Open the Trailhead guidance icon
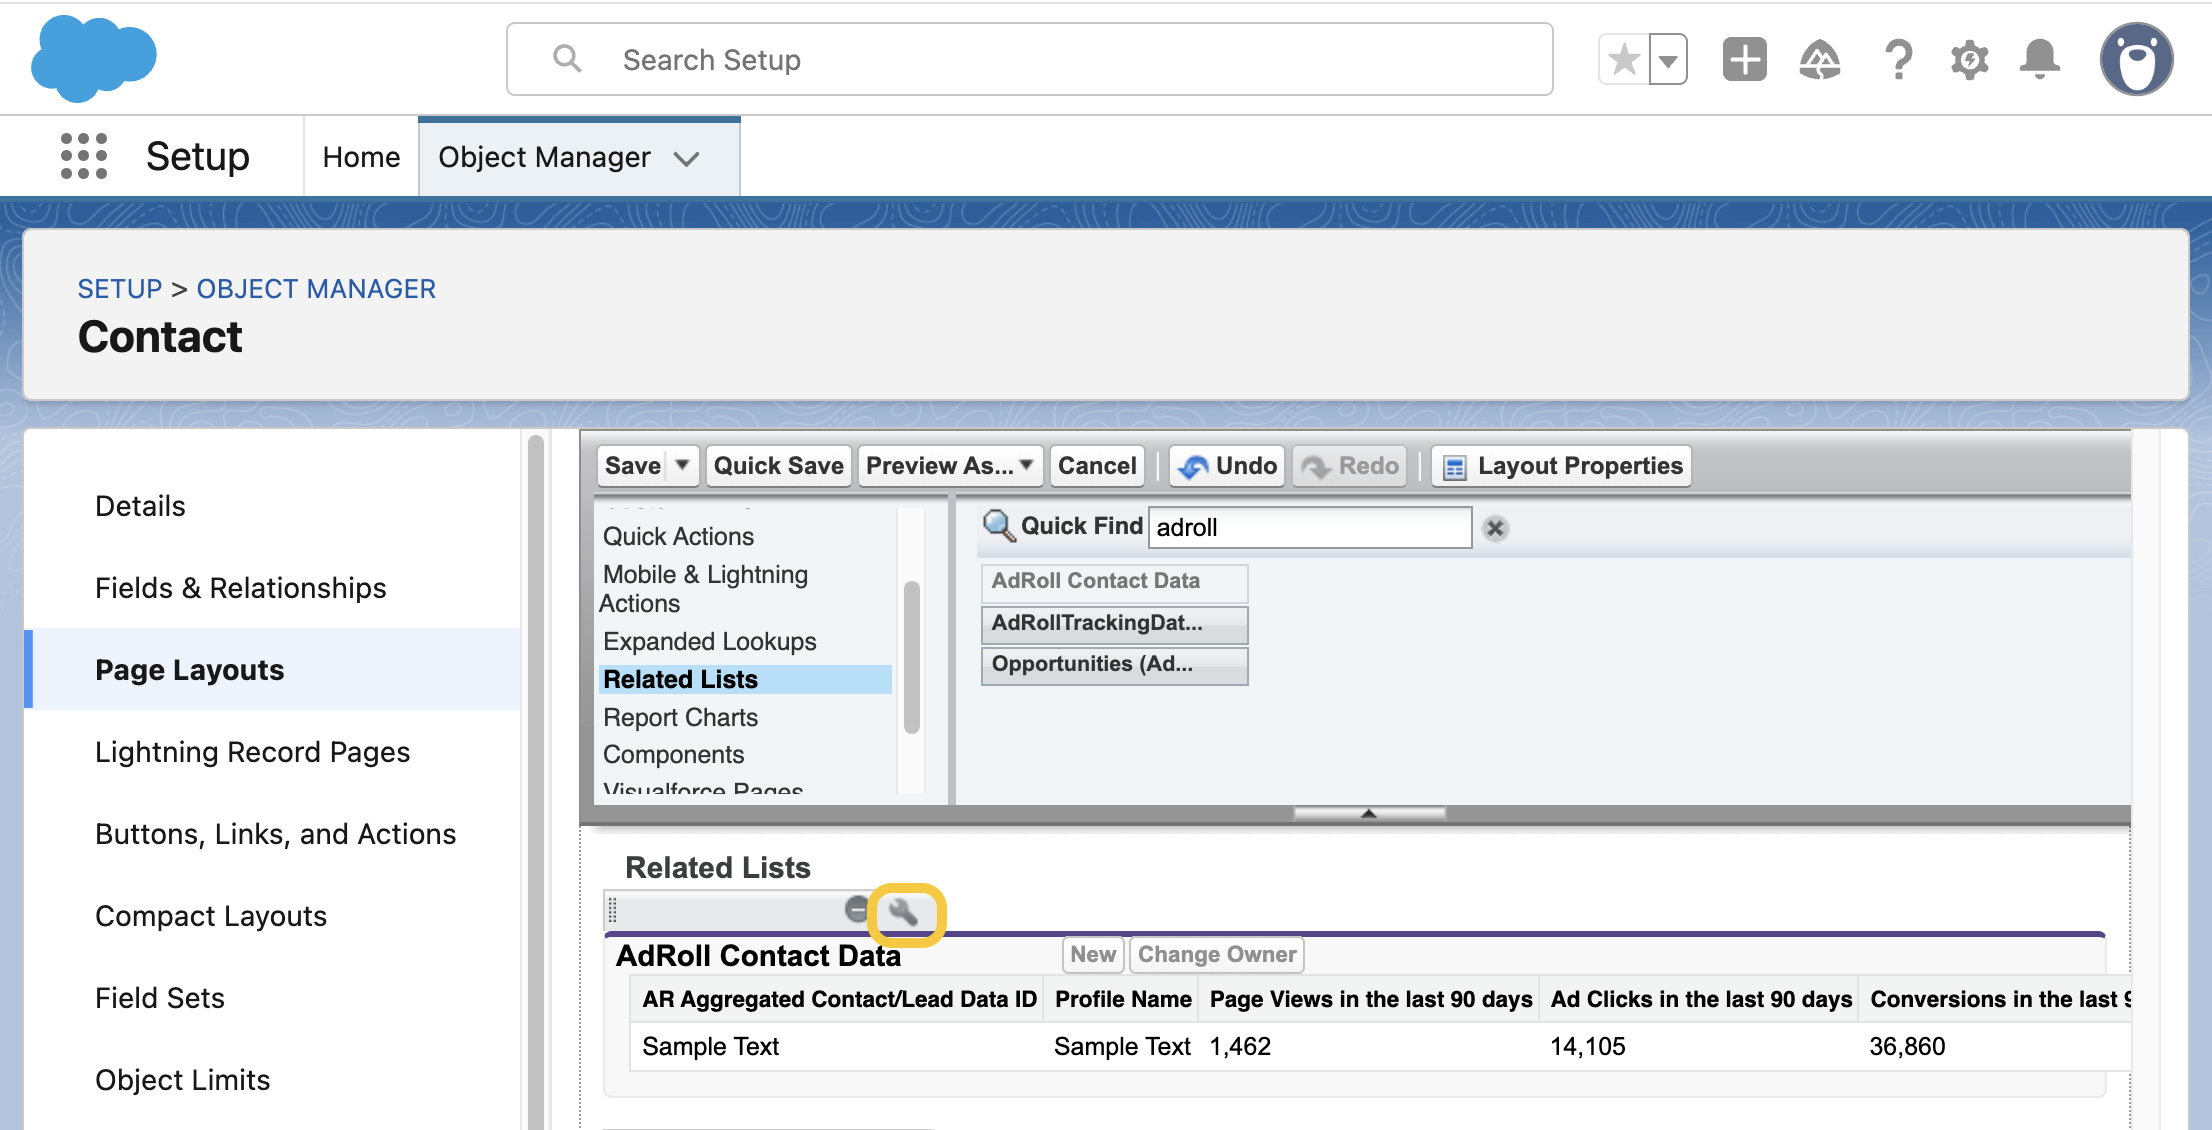The width and height of the screenshot is (2212, 1130). 1819,59
